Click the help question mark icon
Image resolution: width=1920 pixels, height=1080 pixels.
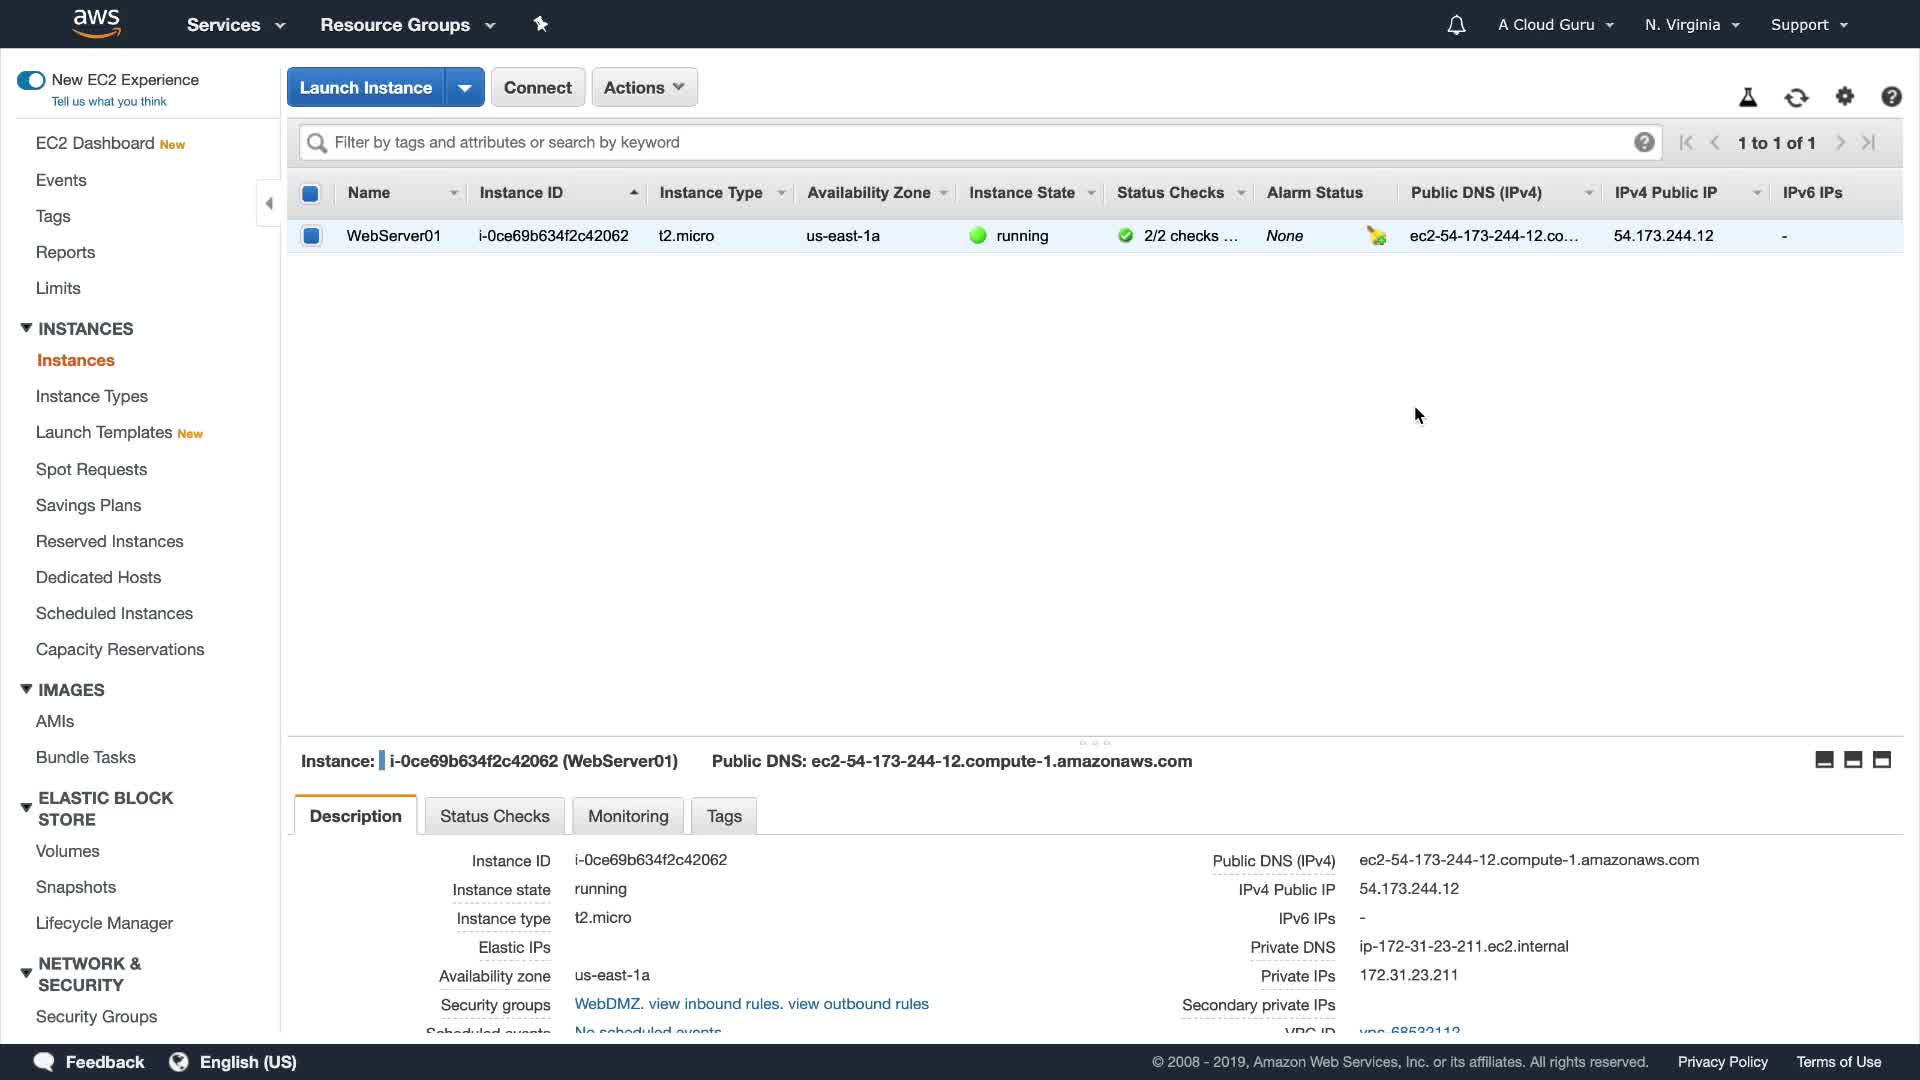1891,97
